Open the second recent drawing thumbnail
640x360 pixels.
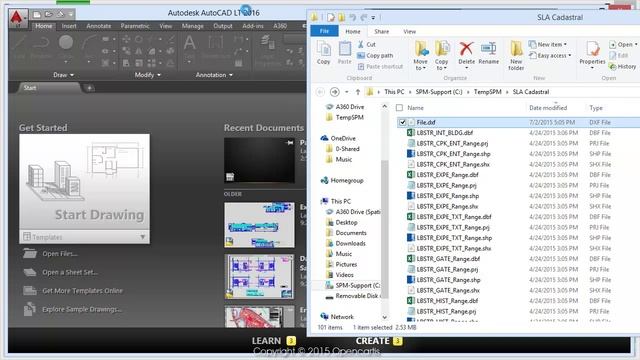point(259,225)
